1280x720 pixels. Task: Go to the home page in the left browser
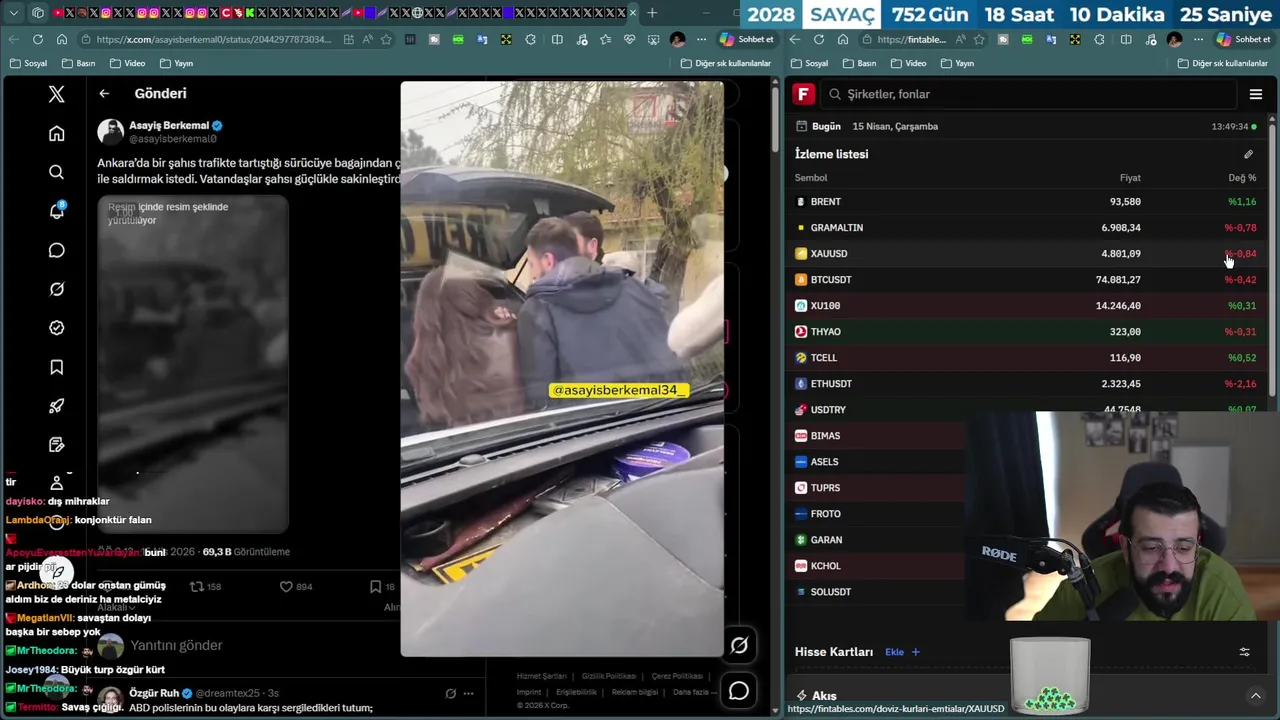point(62,39)
